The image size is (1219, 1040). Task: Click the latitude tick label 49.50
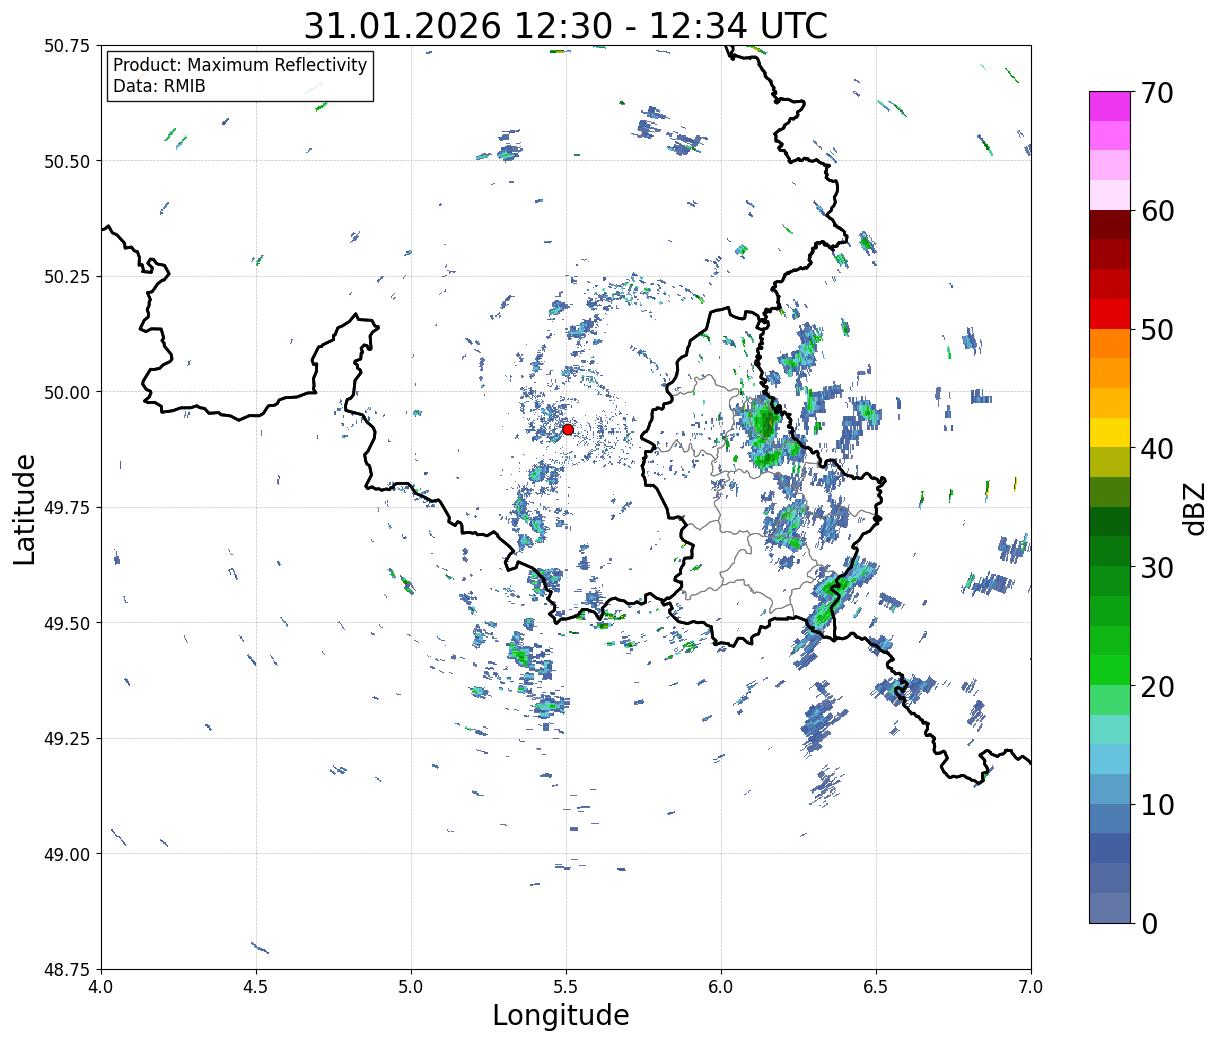[x=66, y=623]
